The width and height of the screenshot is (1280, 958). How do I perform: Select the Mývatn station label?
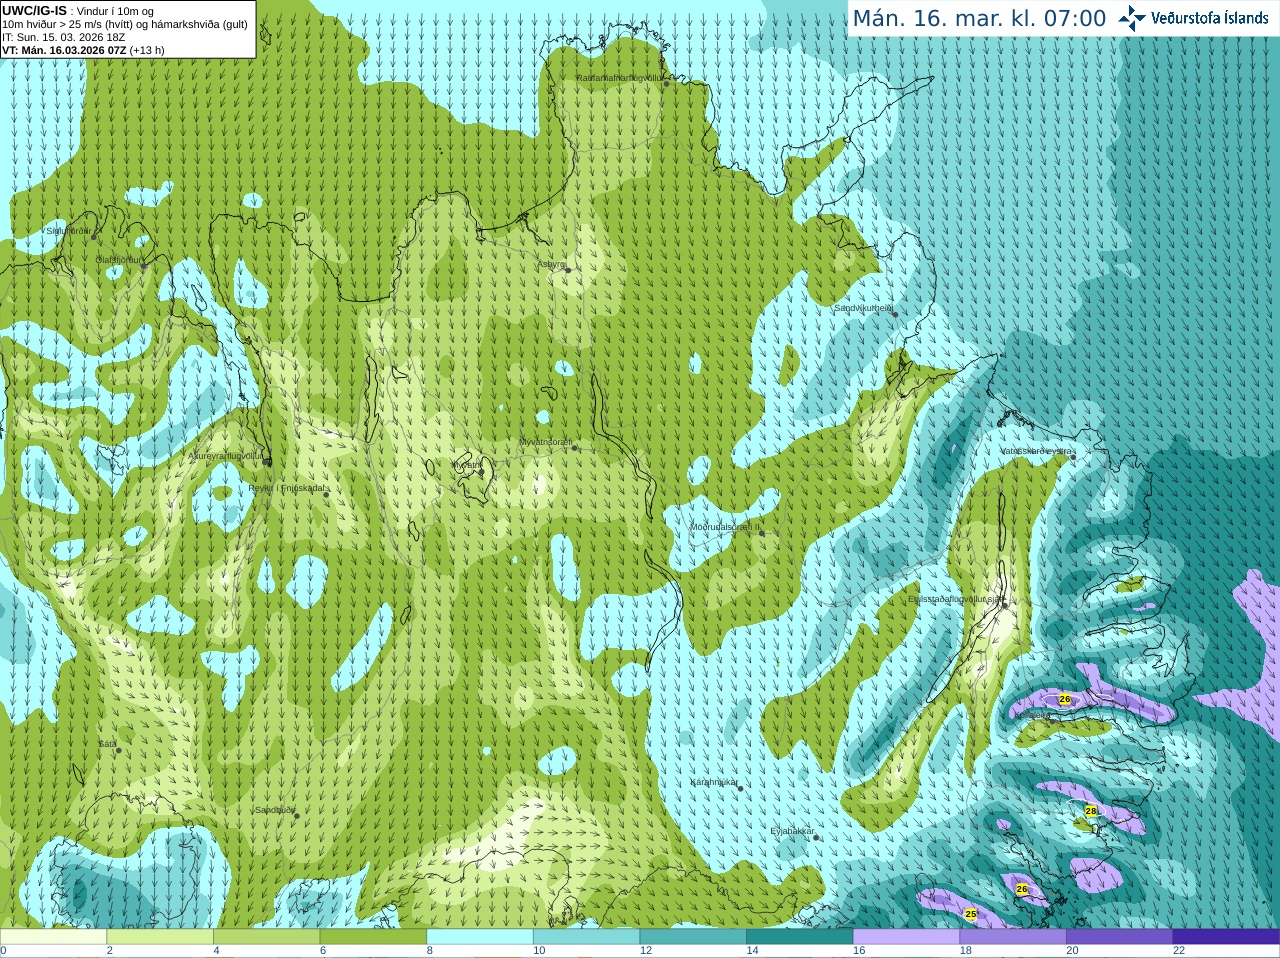coord(465,465)
